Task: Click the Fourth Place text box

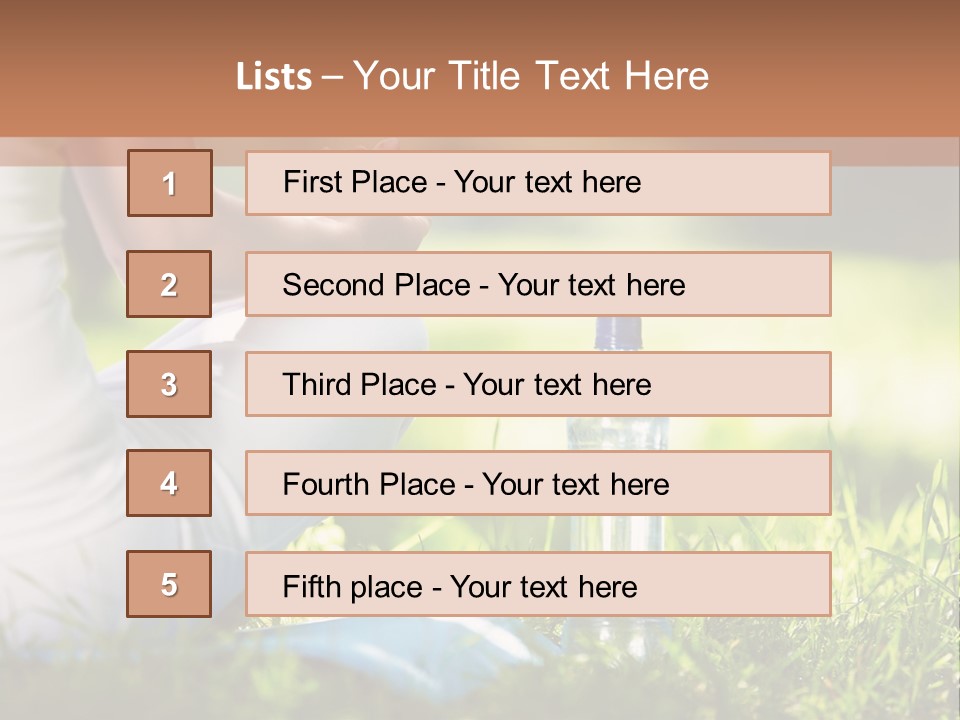Action: click(x=538, y=483)
